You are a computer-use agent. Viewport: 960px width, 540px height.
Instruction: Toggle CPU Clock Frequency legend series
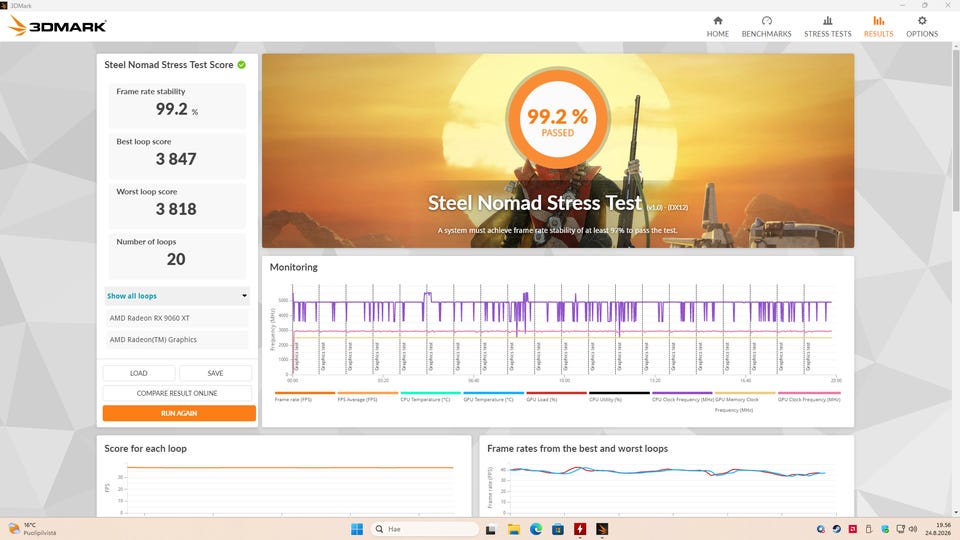(682, 397)
